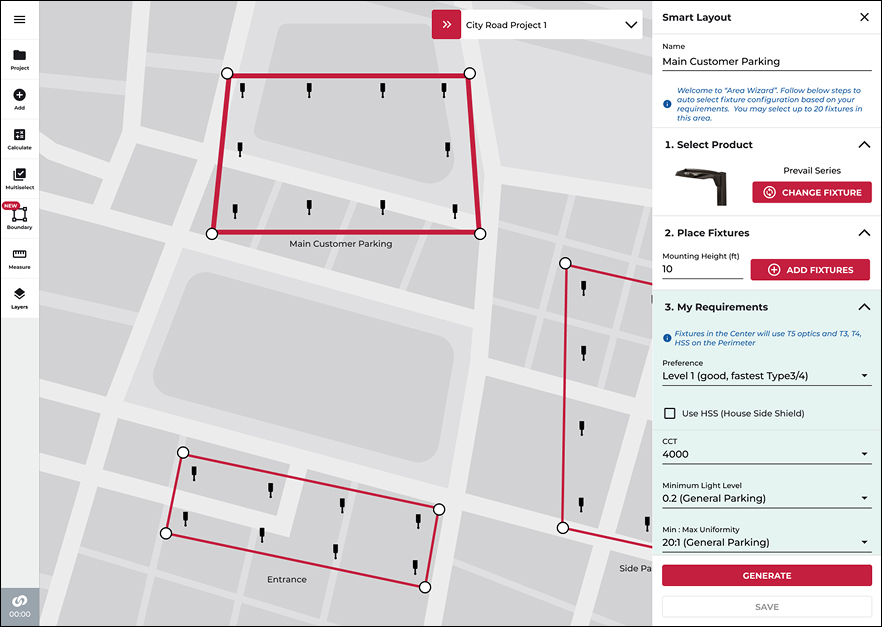882x627 pixels.
Task: Edit the Mounting Height field
Action: pos(702,269)
